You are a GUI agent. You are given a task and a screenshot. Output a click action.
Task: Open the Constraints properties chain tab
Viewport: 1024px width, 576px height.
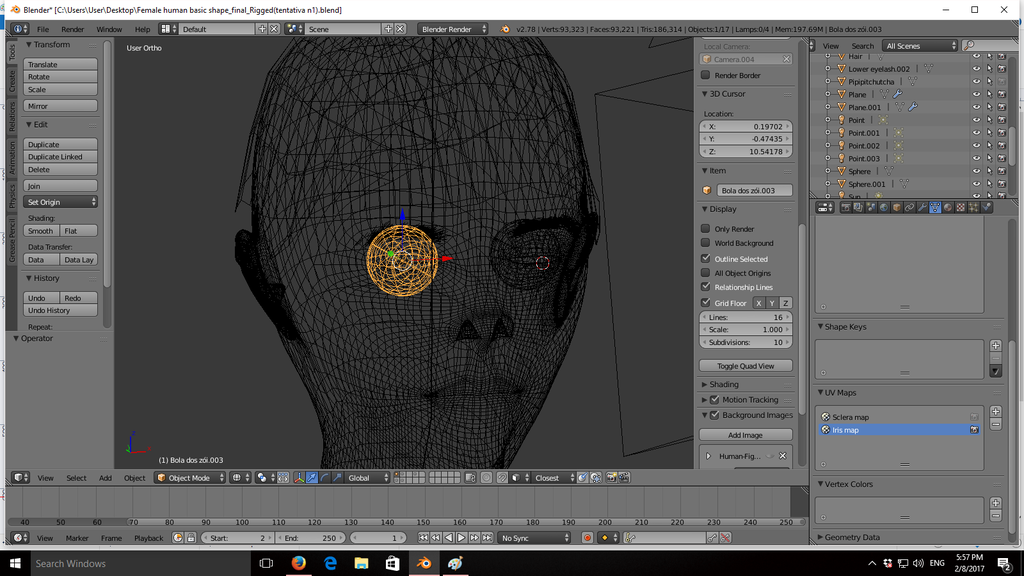pos(910,208)
